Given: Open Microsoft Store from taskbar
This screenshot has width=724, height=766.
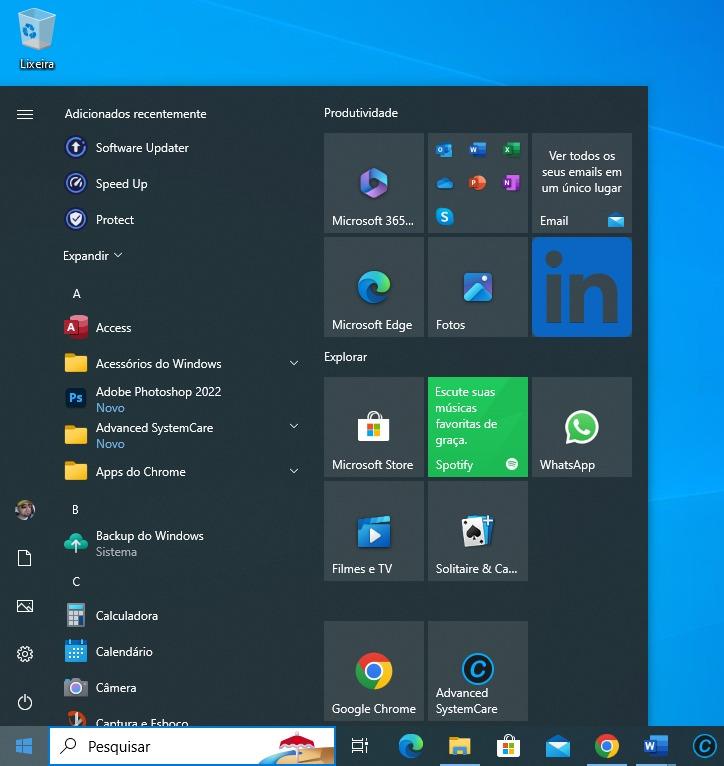Looking at the screenshot, I should (x=508, y=746).
